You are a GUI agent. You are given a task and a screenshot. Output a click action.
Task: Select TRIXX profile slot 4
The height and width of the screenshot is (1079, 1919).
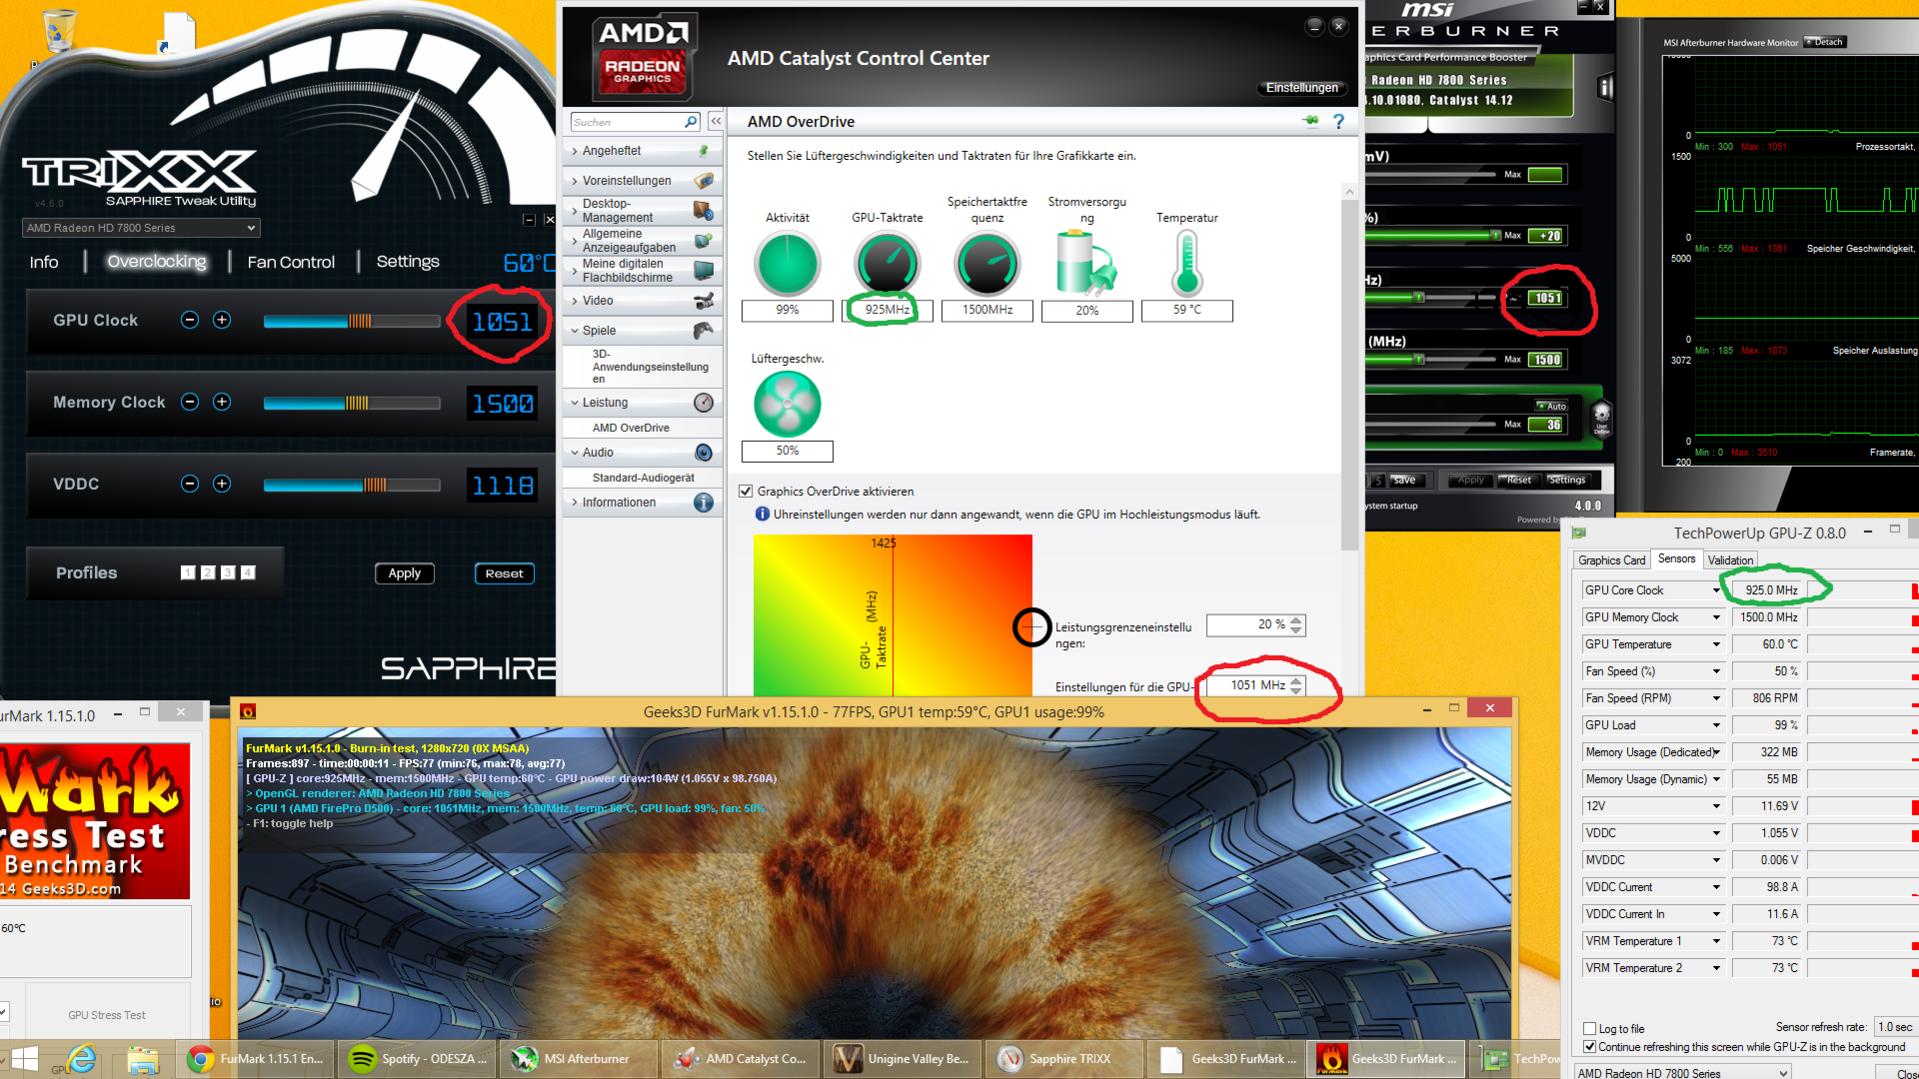point(248,573)
